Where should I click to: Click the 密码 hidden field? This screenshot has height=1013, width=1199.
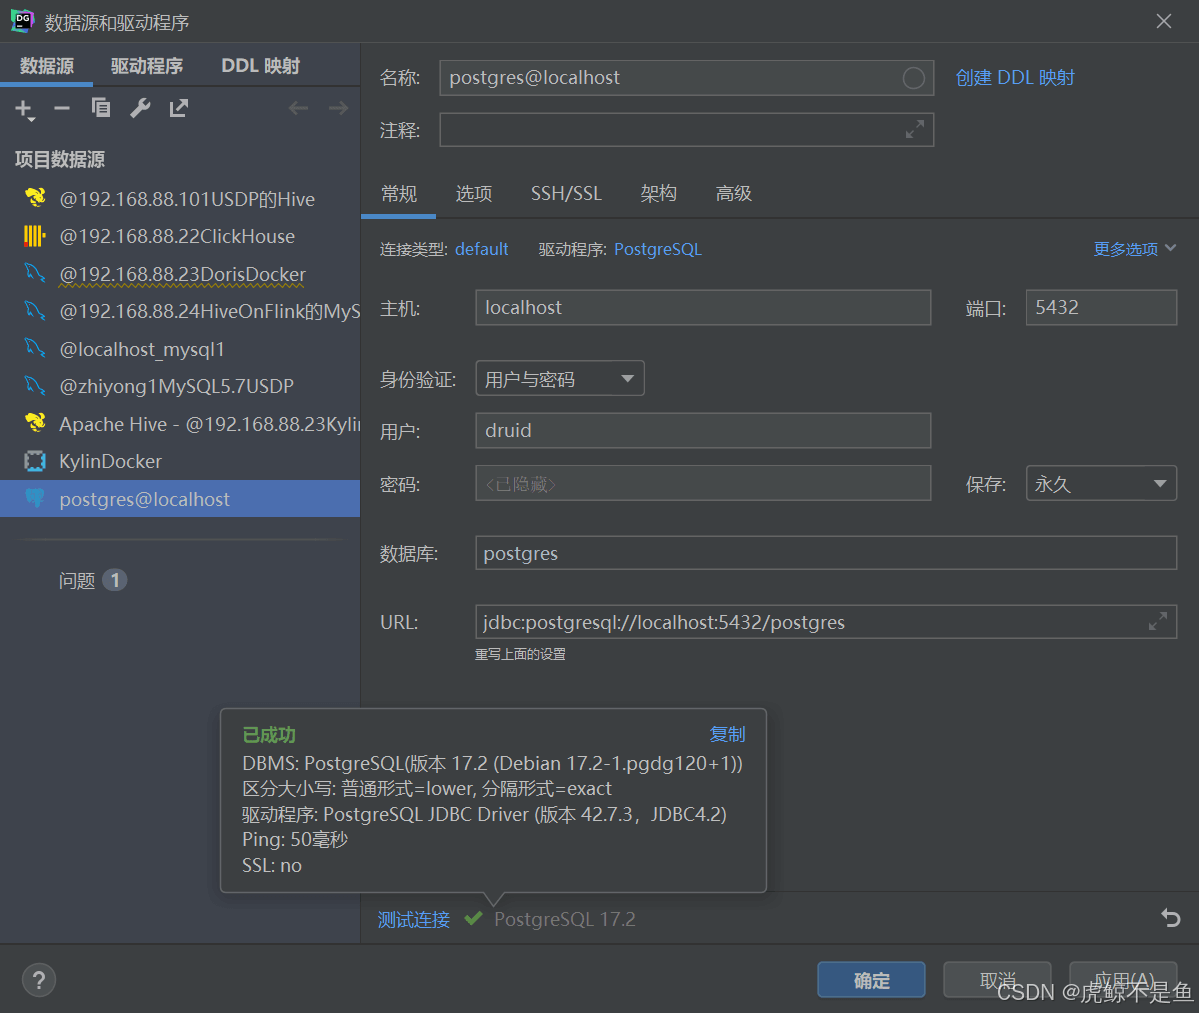click(x=703, y=483)
